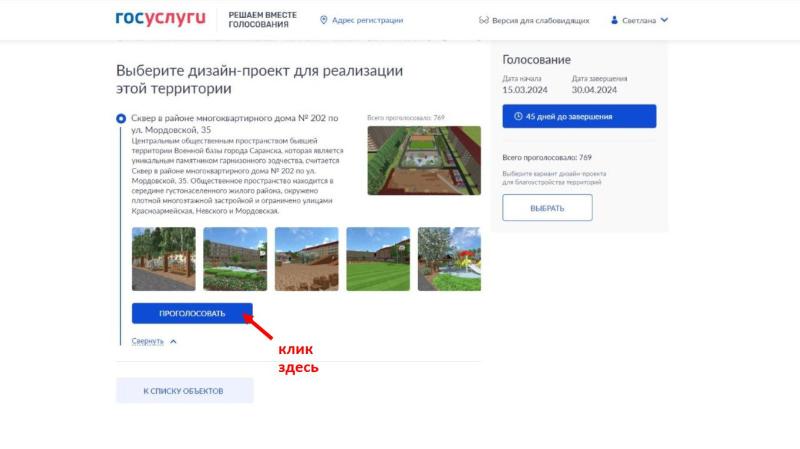
Task: Click the ПРОГОЛОСОВАТЬ button
Action: click(x=192, y=313)
